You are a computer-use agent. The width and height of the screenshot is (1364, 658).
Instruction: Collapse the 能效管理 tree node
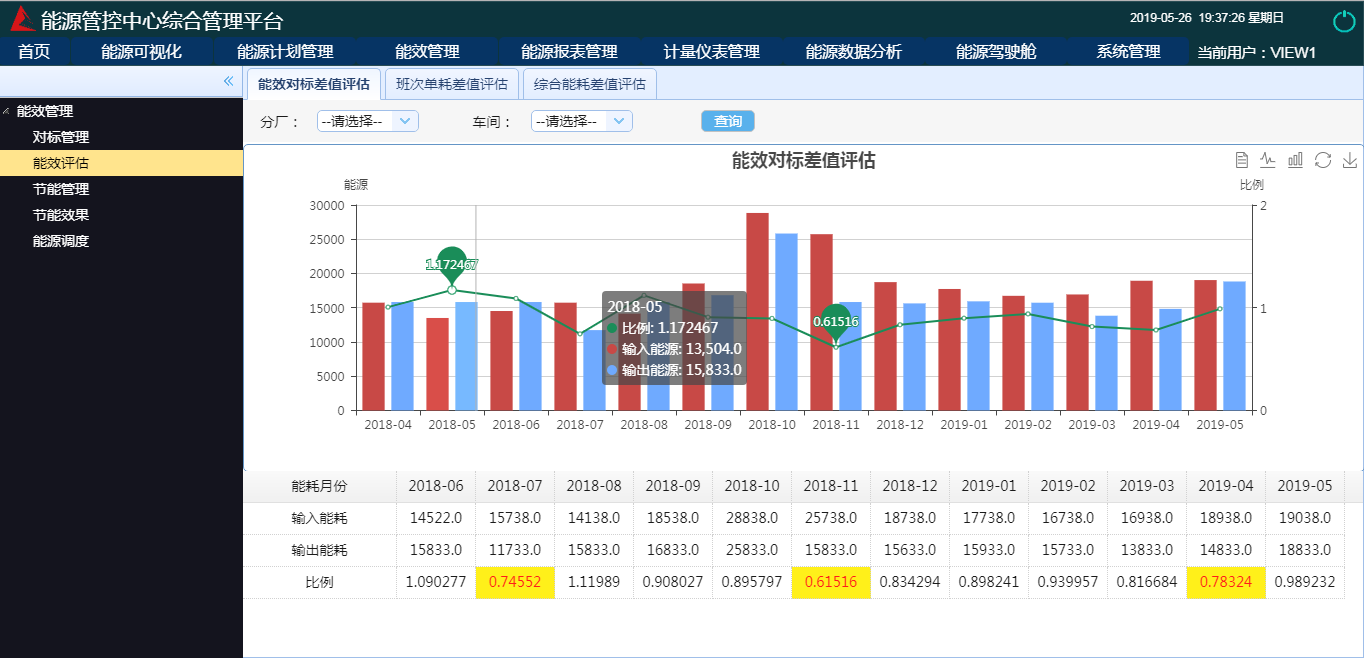[x=7, y=111]
